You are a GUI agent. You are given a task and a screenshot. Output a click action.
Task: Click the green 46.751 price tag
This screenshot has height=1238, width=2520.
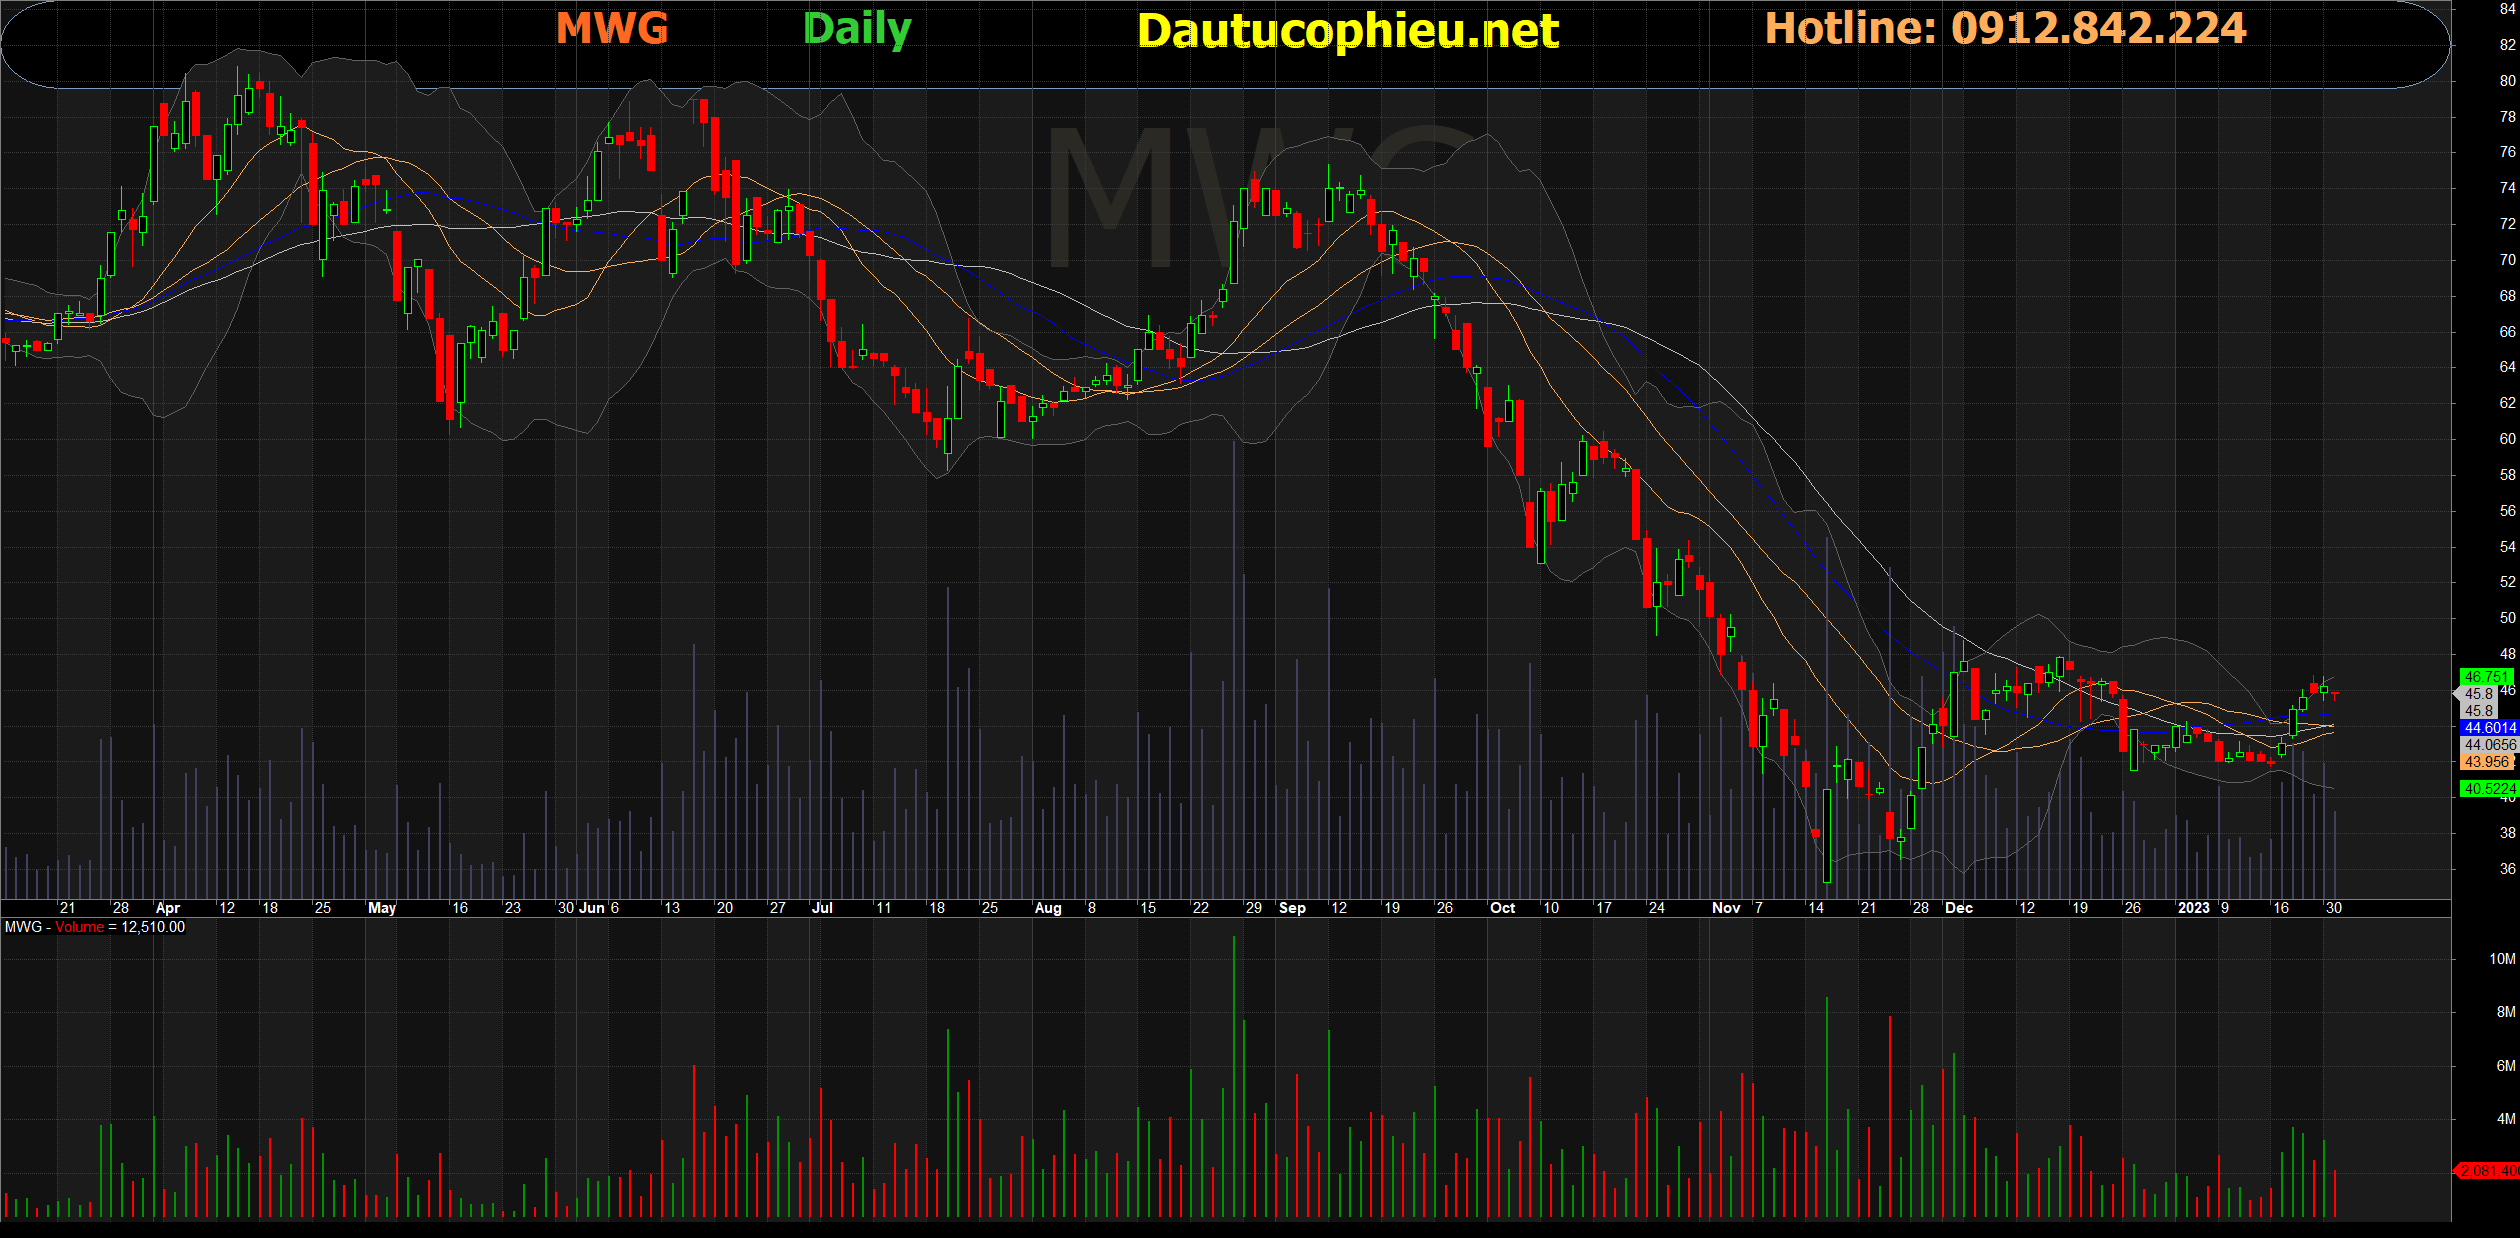pos(2485,677)
